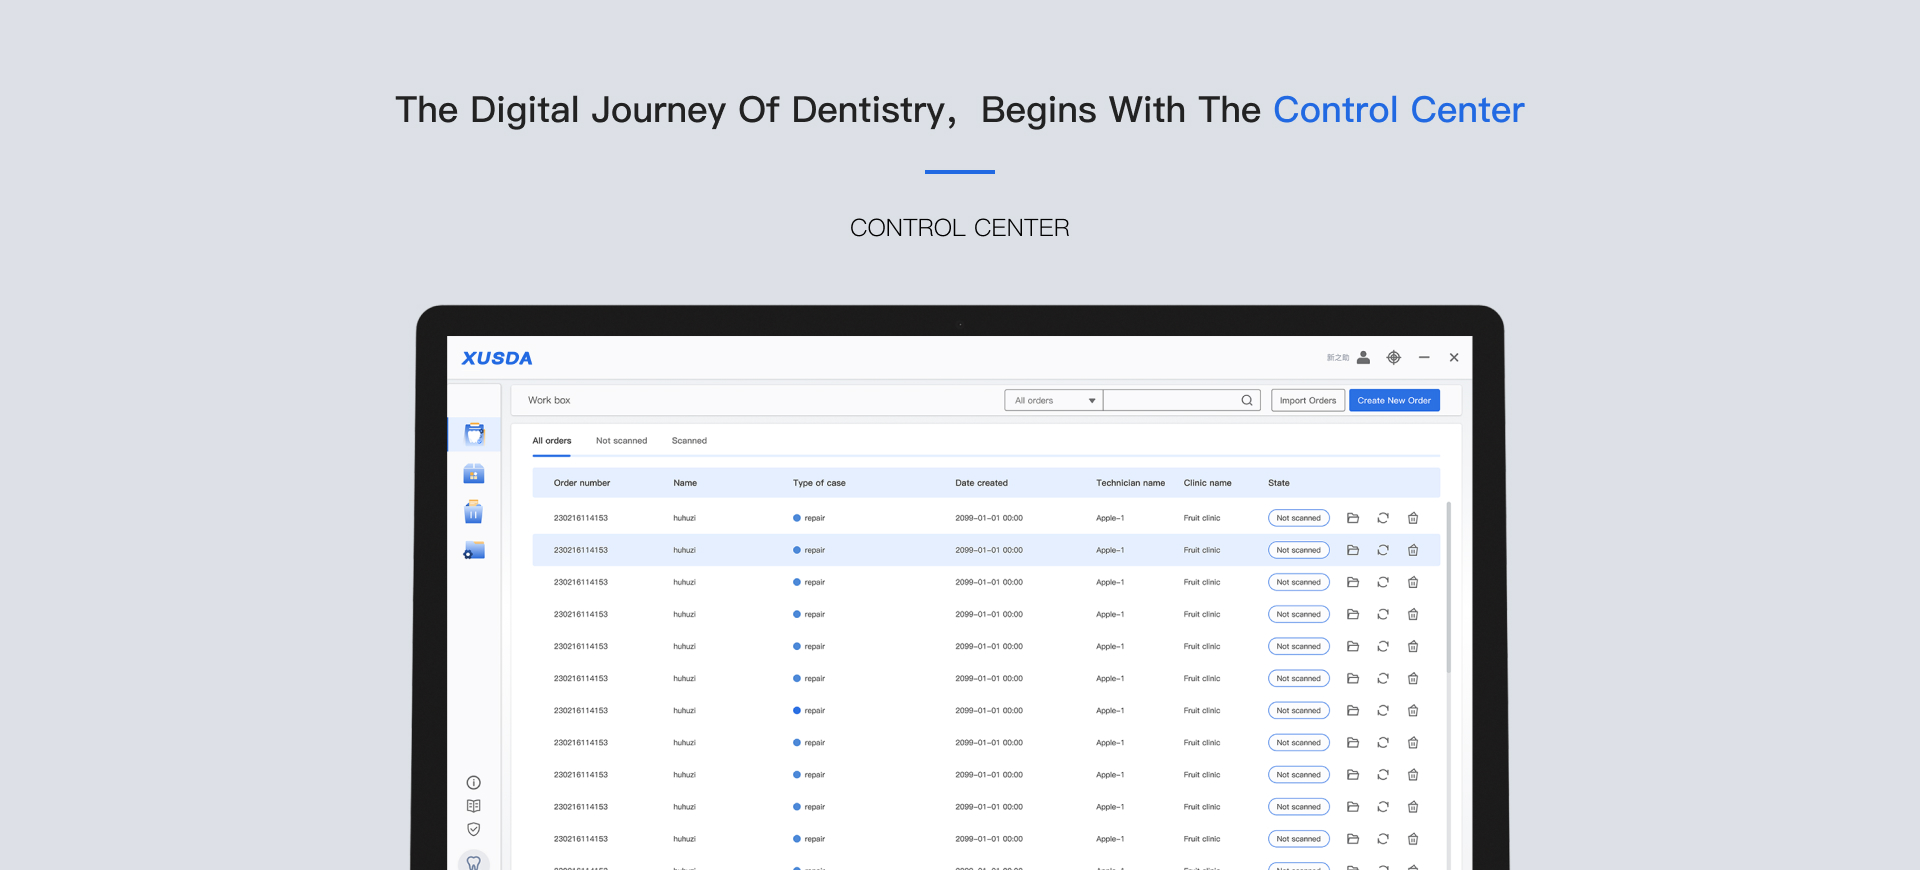Switch to the Scanned tab

tap(689, 441)
